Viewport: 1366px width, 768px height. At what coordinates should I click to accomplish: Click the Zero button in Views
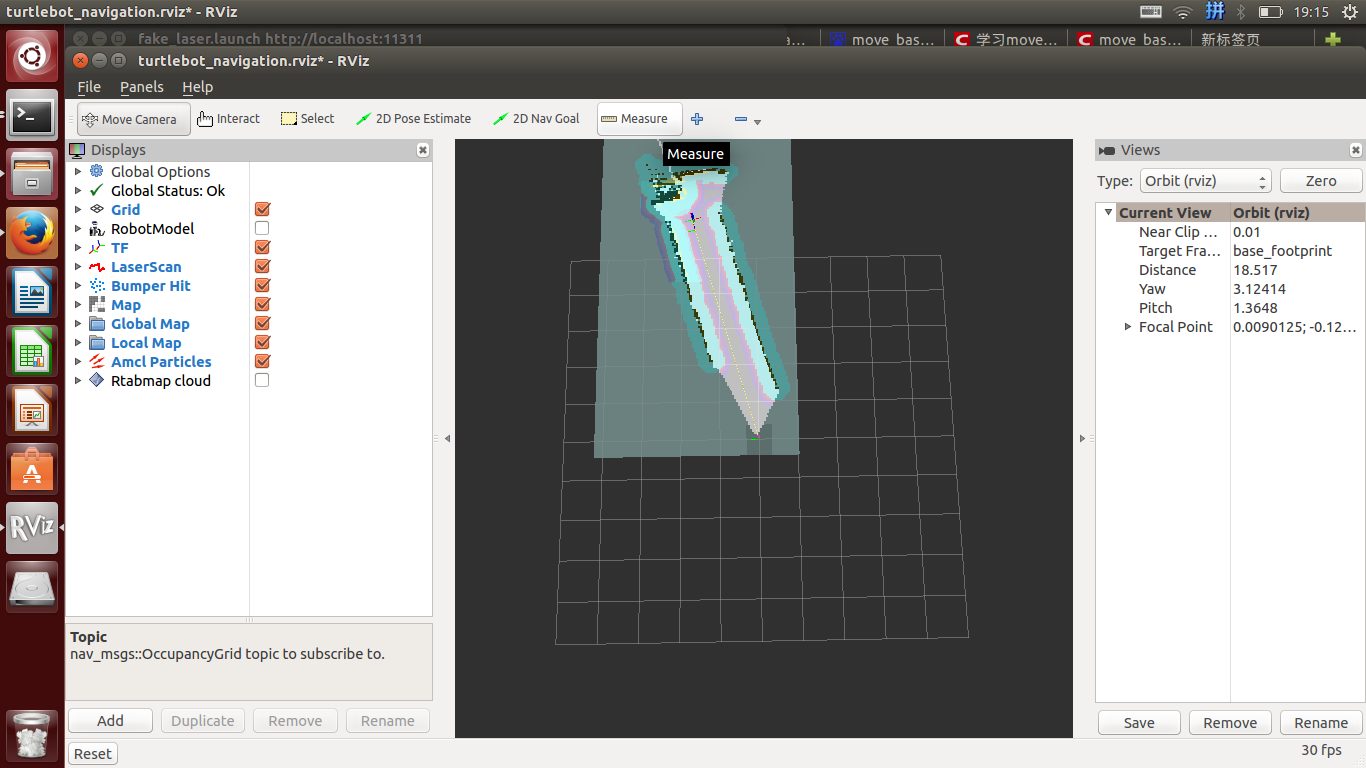[1320, 181]
